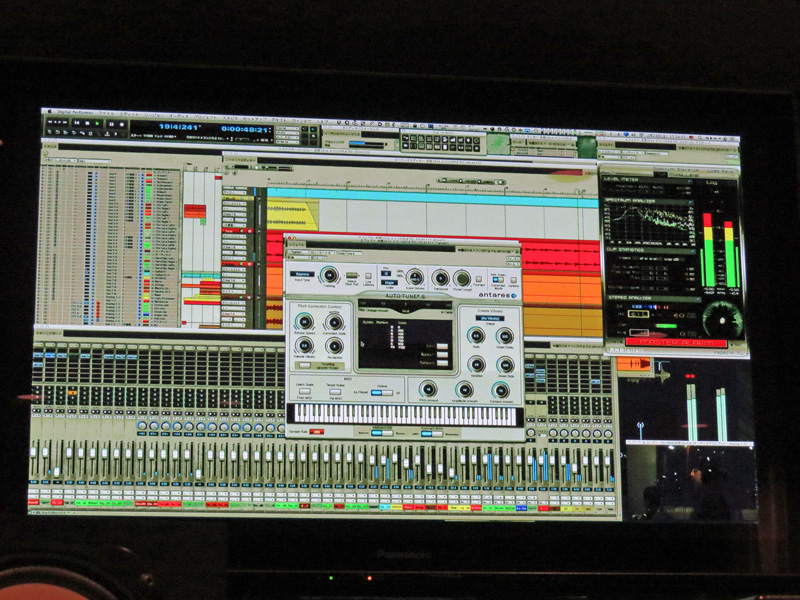
Task: Collapse the LEVEL METER section
Action: (x=690, y=181)
